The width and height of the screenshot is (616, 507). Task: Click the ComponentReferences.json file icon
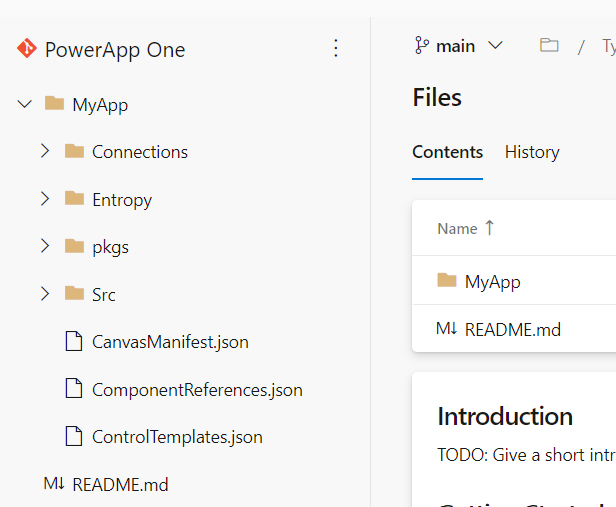[x=74, y=388]
